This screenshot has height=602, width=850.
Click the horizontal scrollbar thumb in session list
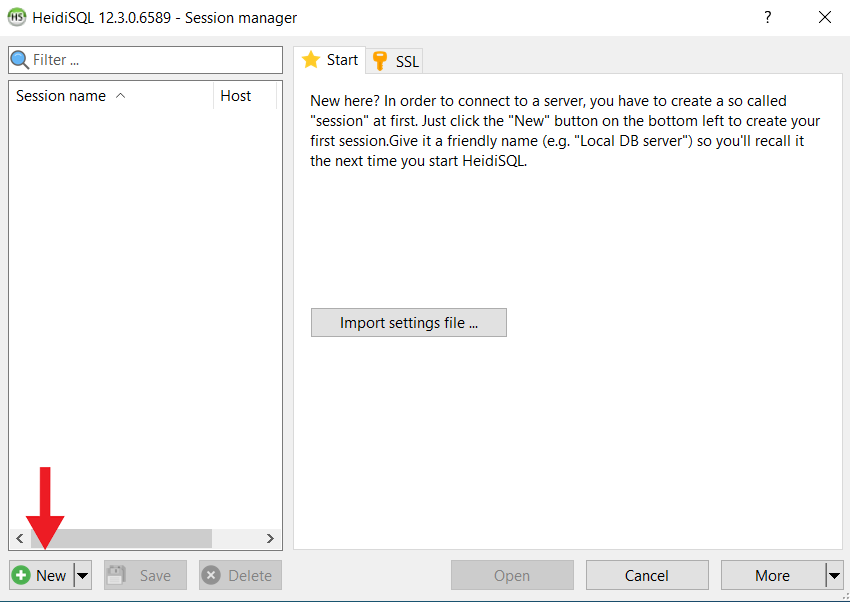121,538
